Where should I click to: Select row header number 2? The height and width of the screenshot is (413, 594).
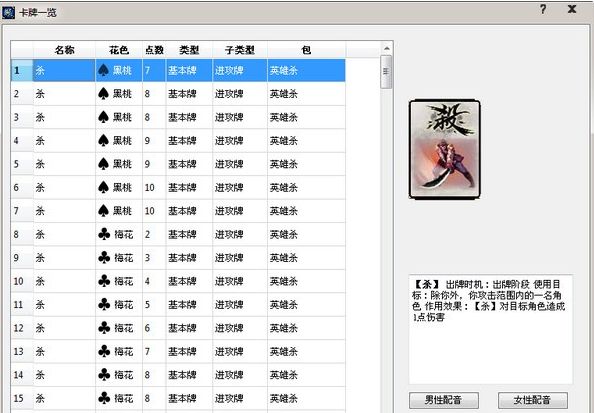coord(22,94)
